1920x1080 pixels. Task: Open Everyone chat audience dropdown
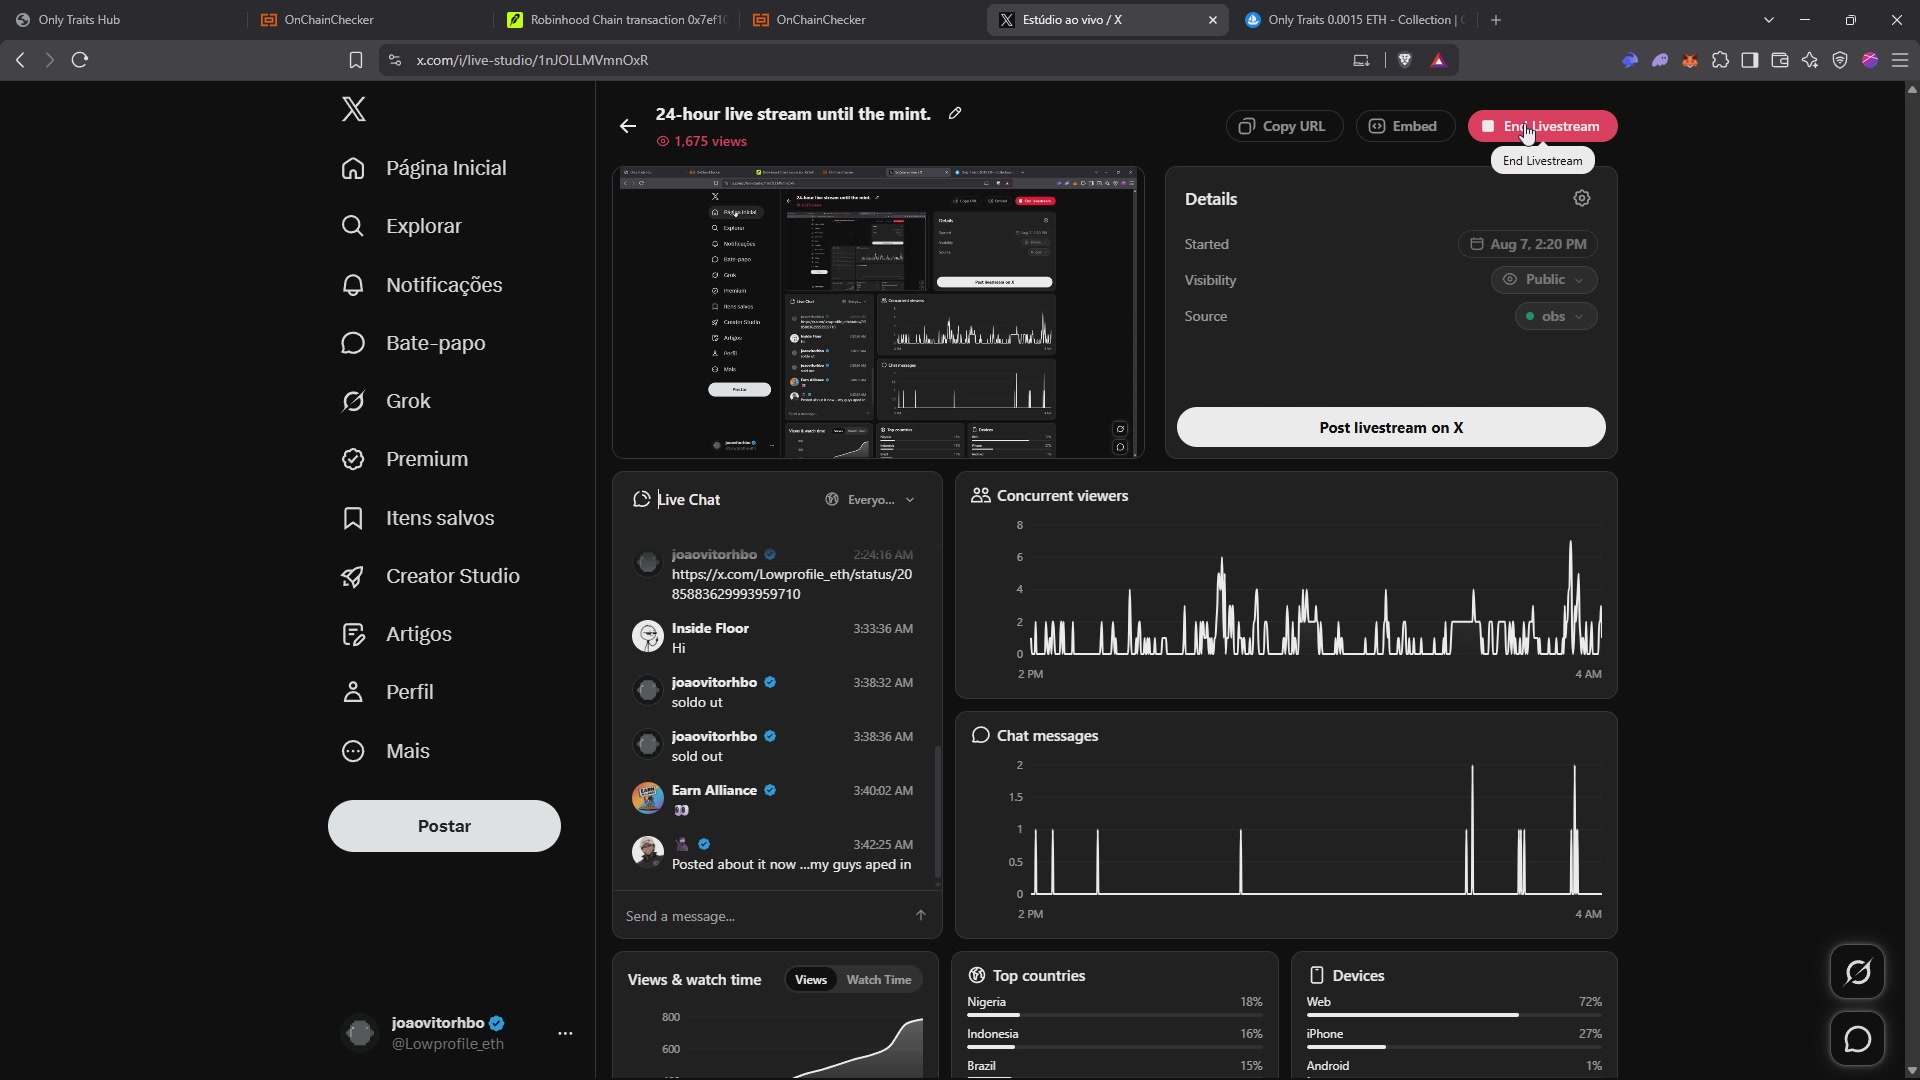(x=870, y=500)
